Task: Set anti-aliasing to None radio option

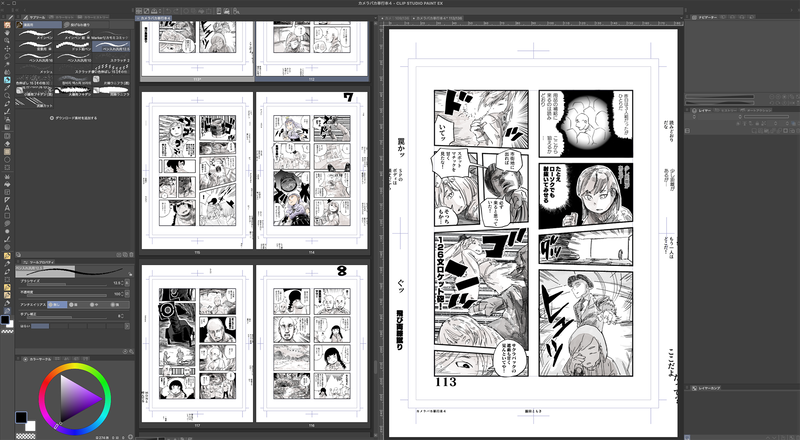Action: pos(57,305)
